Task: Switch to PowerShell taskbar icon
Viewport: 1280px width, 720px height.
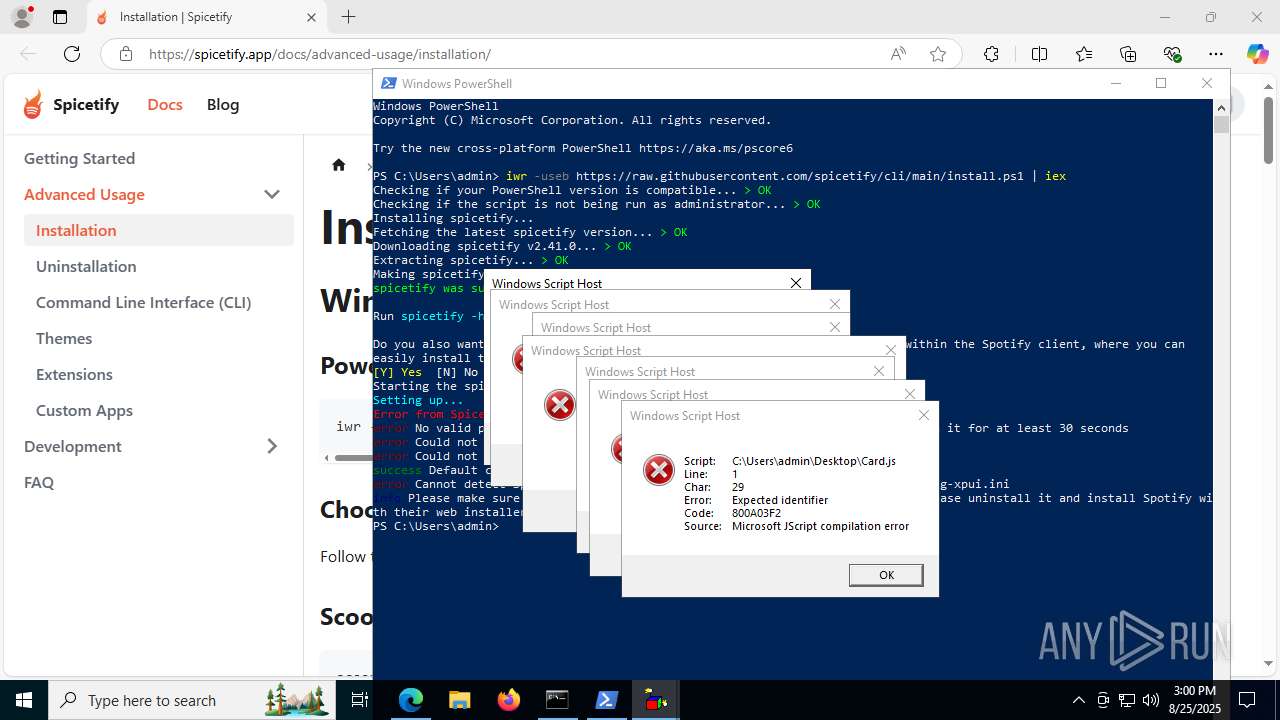Action: [606, 700]
